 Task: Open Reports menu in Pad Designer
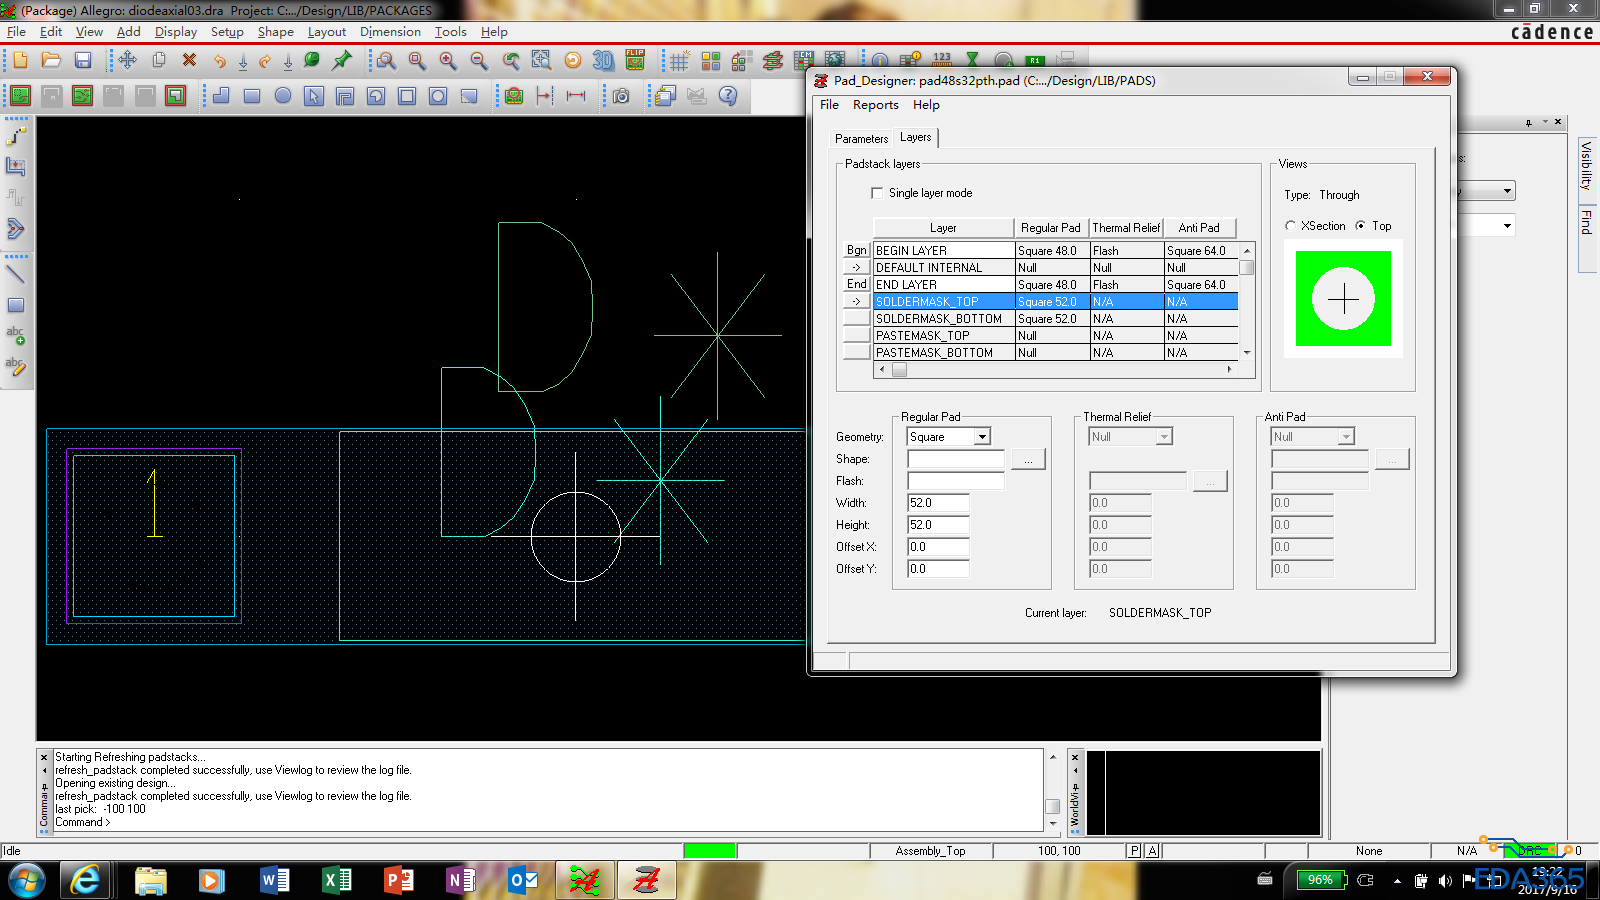(x=875, y=105)
